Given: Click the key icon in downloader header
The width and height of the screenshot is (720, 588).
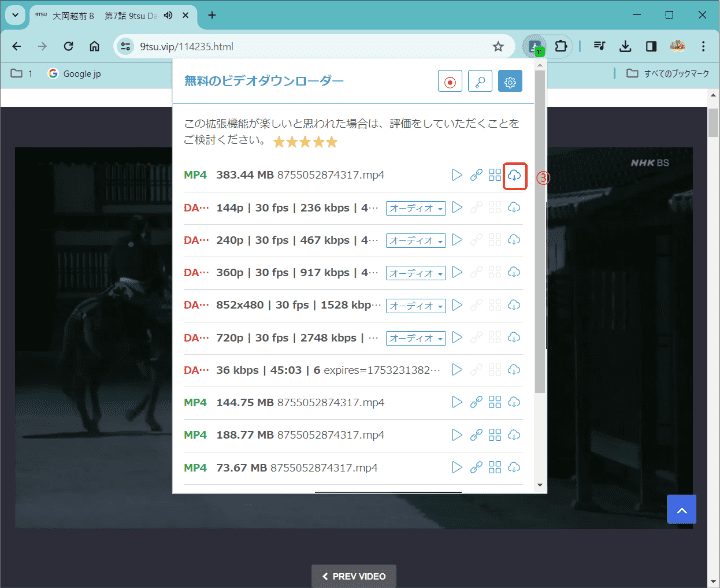Looking at the screenshot, I should click(480, 83).
